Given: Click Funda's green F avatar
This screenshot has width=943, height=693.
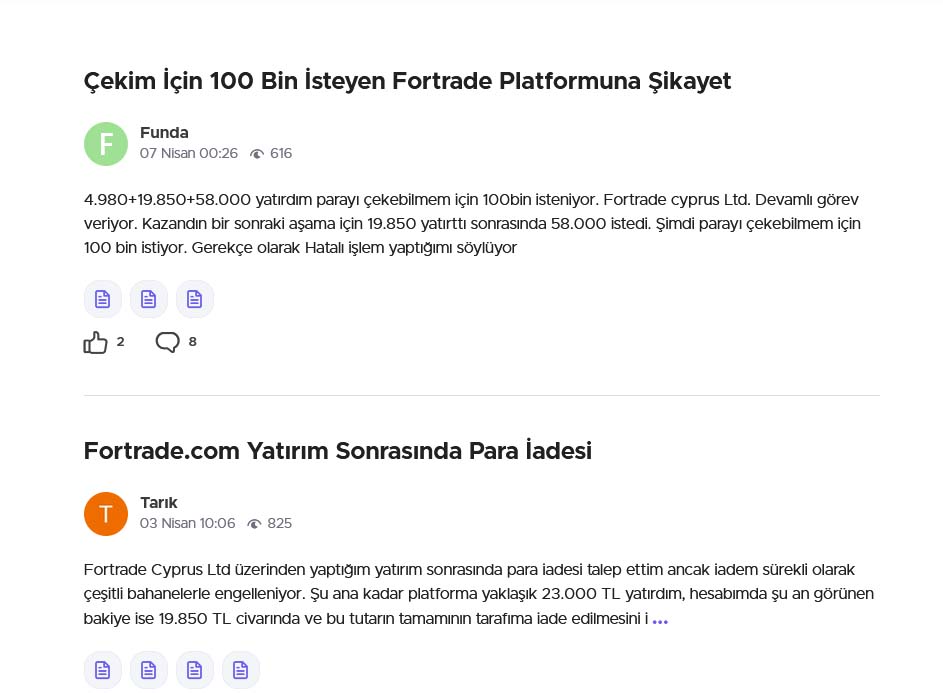Looking at the screenshot, I should point(106,144).
